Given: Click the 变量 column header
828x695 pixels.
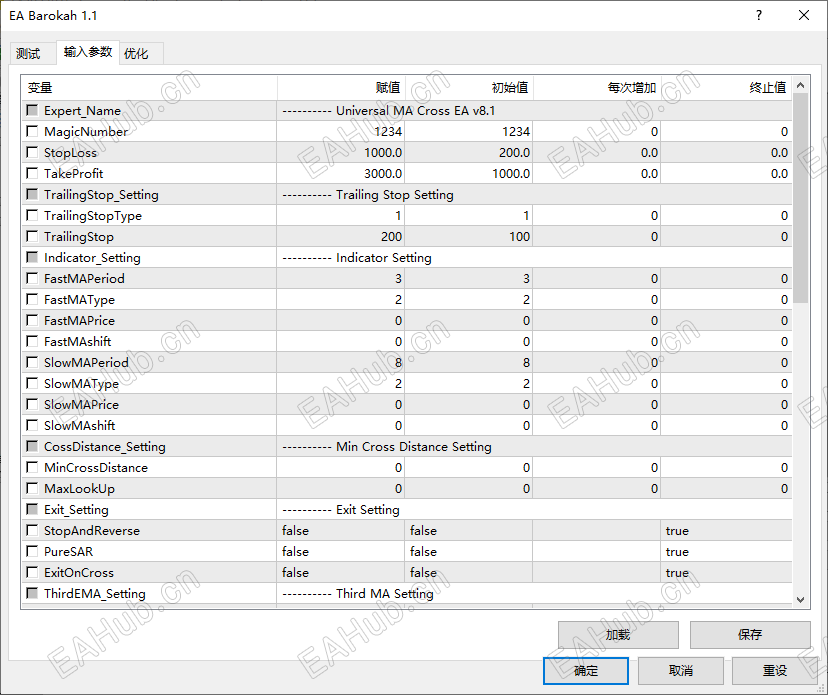Looking at the screenshot, I should (x=149, y=88).
